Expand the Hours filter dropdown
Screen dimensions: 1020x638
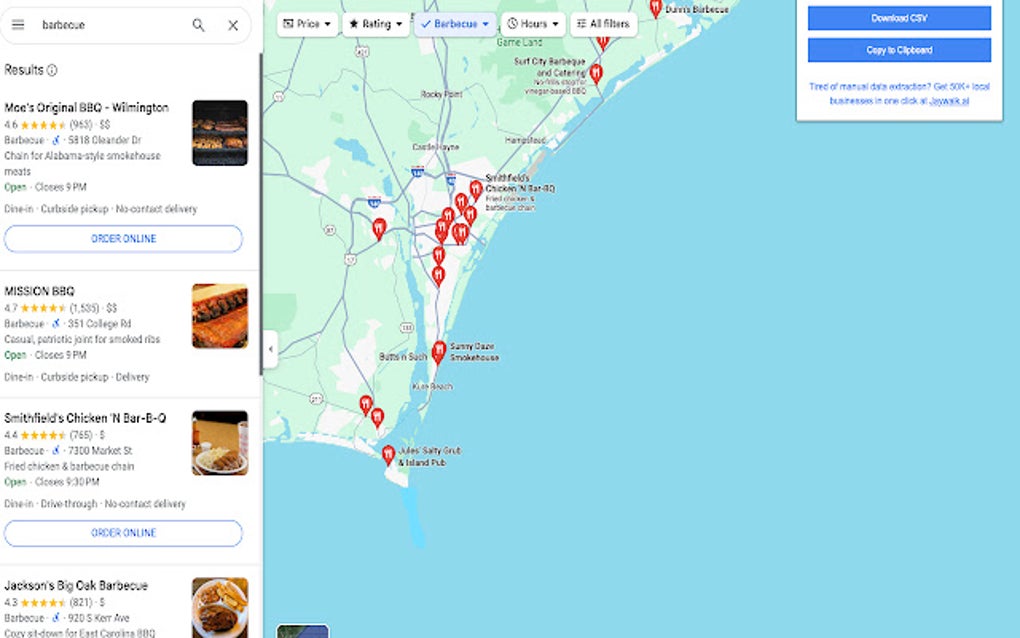(x=533, y=24)
